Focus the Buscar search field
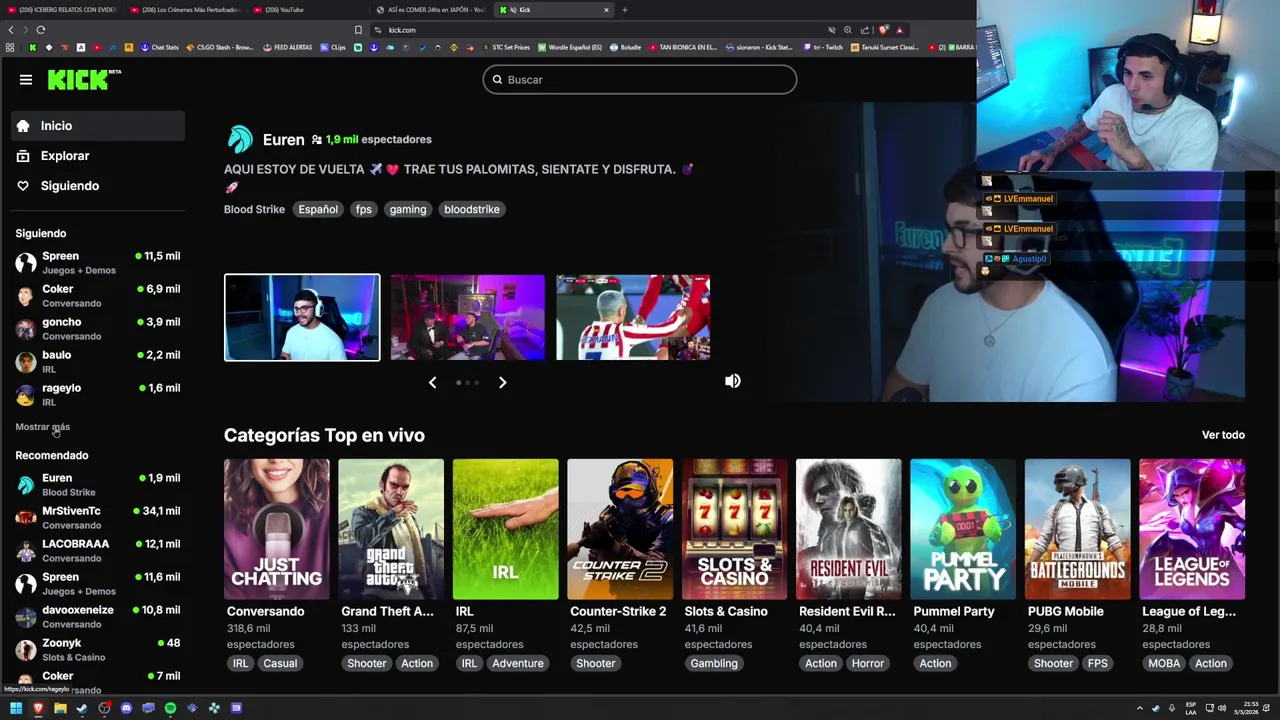 [640, 80]
